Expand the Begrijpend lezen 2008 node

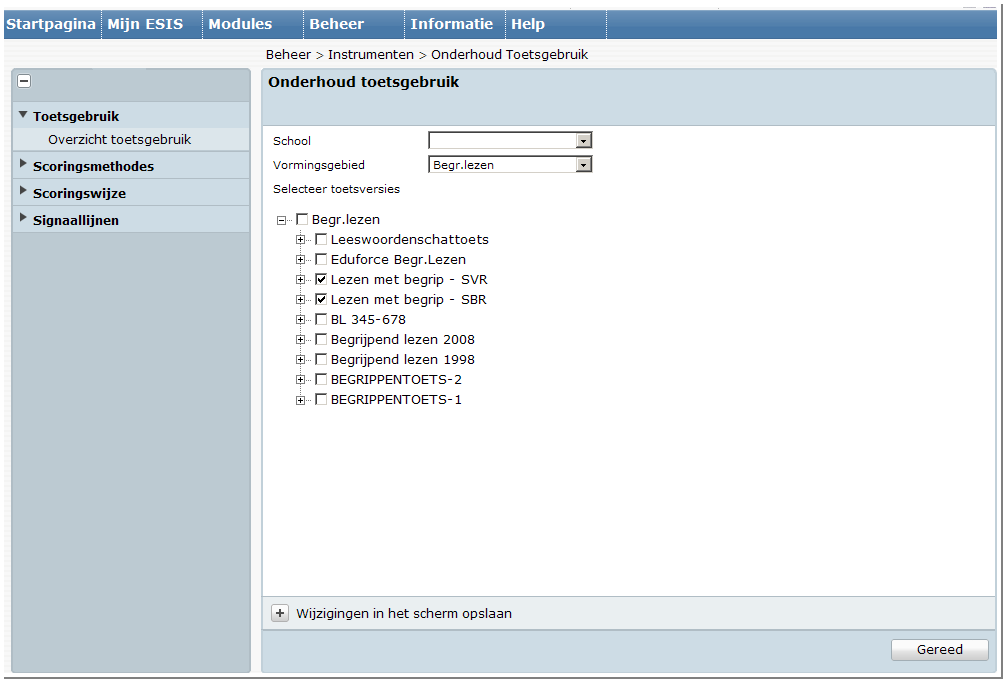(300, 339)
